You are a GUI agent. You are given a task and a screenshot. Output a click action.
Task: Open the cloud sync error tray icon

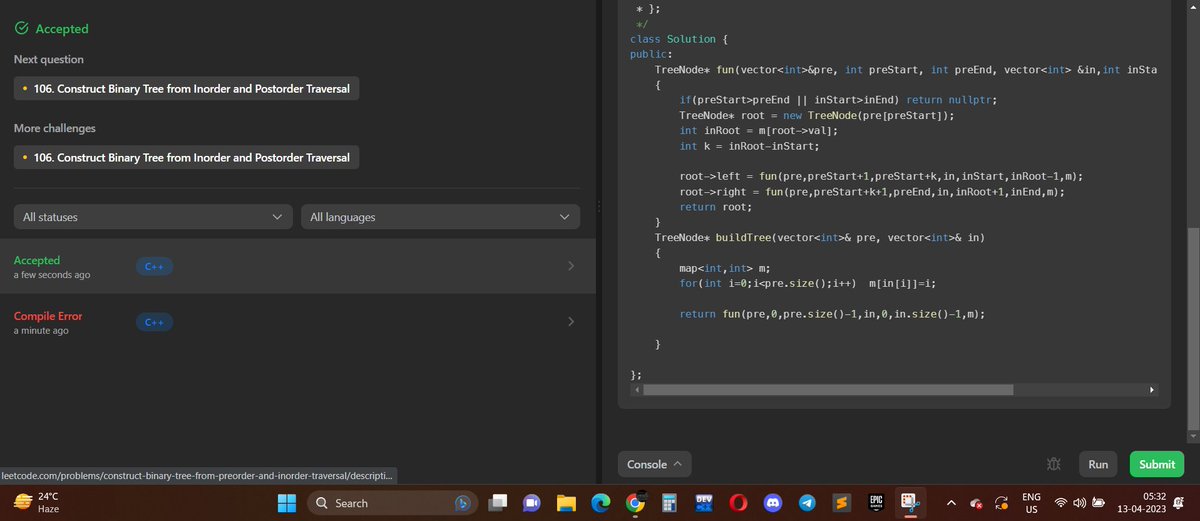click(x=975, y=503)
